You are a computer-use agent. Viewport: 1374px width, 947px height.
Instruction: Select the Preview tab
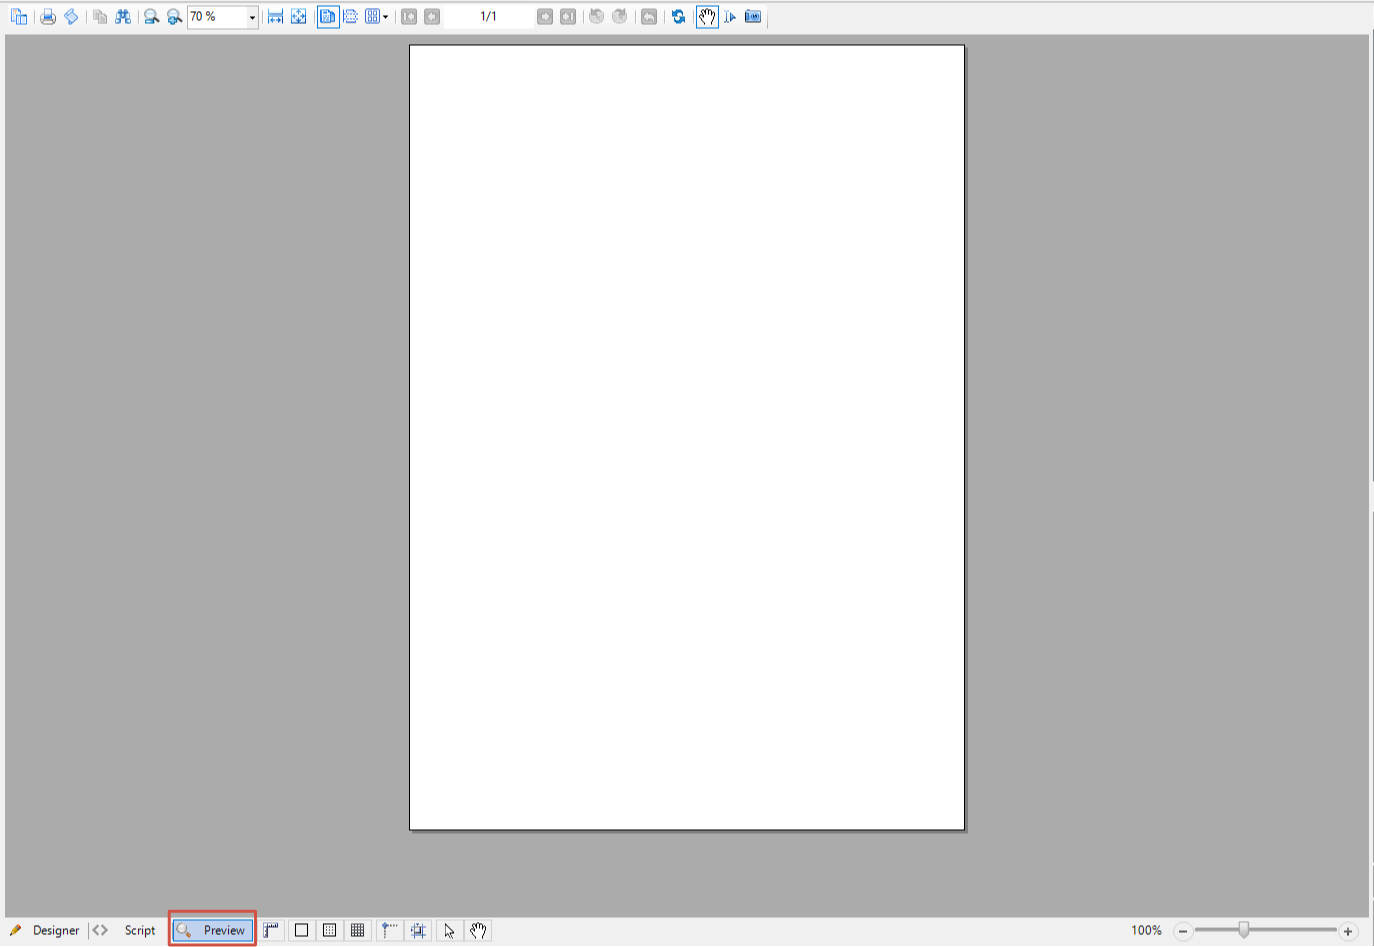click(x=212, y=930)
